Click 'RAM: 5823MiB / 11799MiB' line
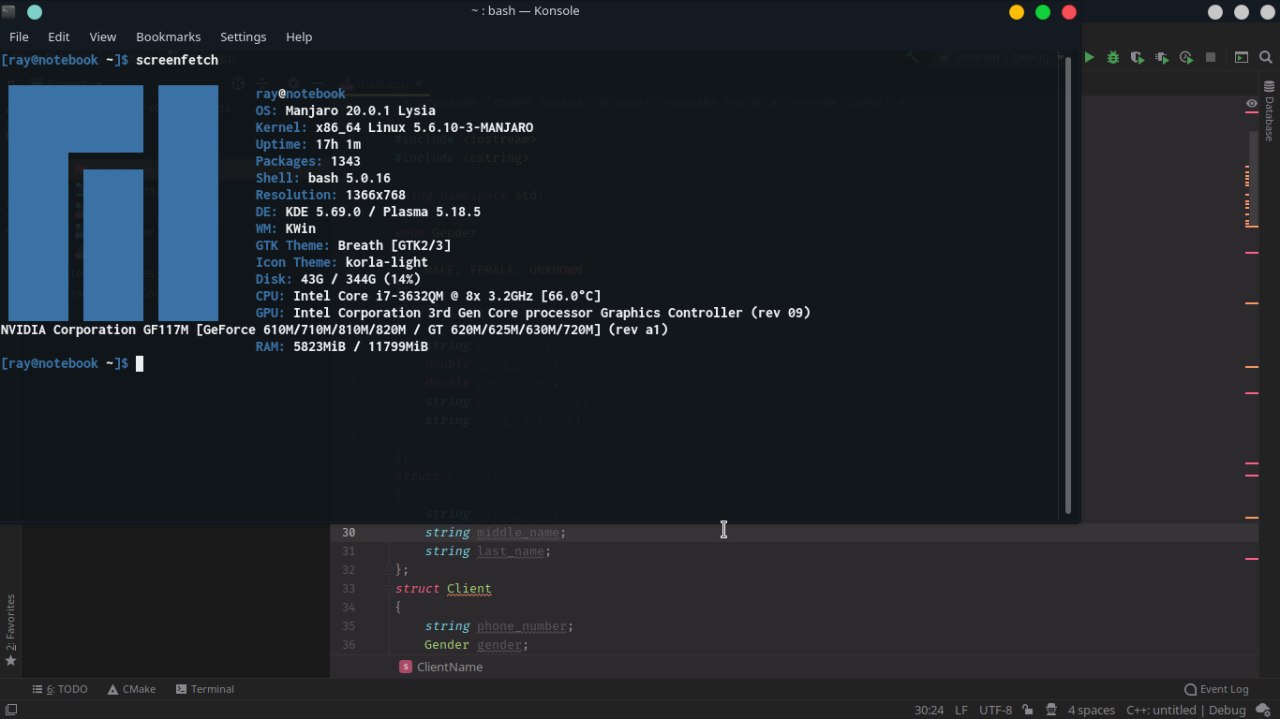 [x=341, y=346]
